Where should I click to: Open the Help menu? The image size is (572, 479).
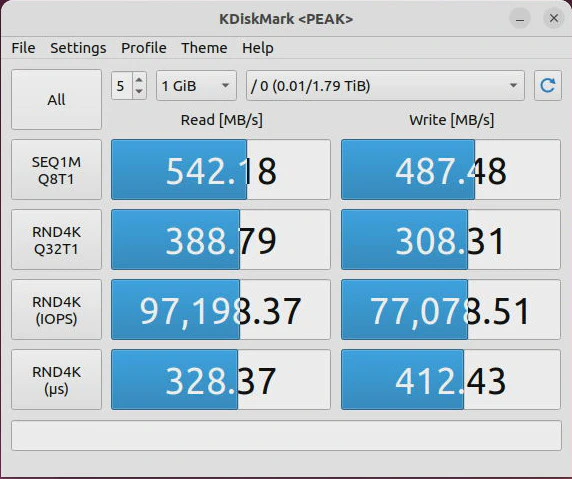pyautogui.click(x=258, y=48)
